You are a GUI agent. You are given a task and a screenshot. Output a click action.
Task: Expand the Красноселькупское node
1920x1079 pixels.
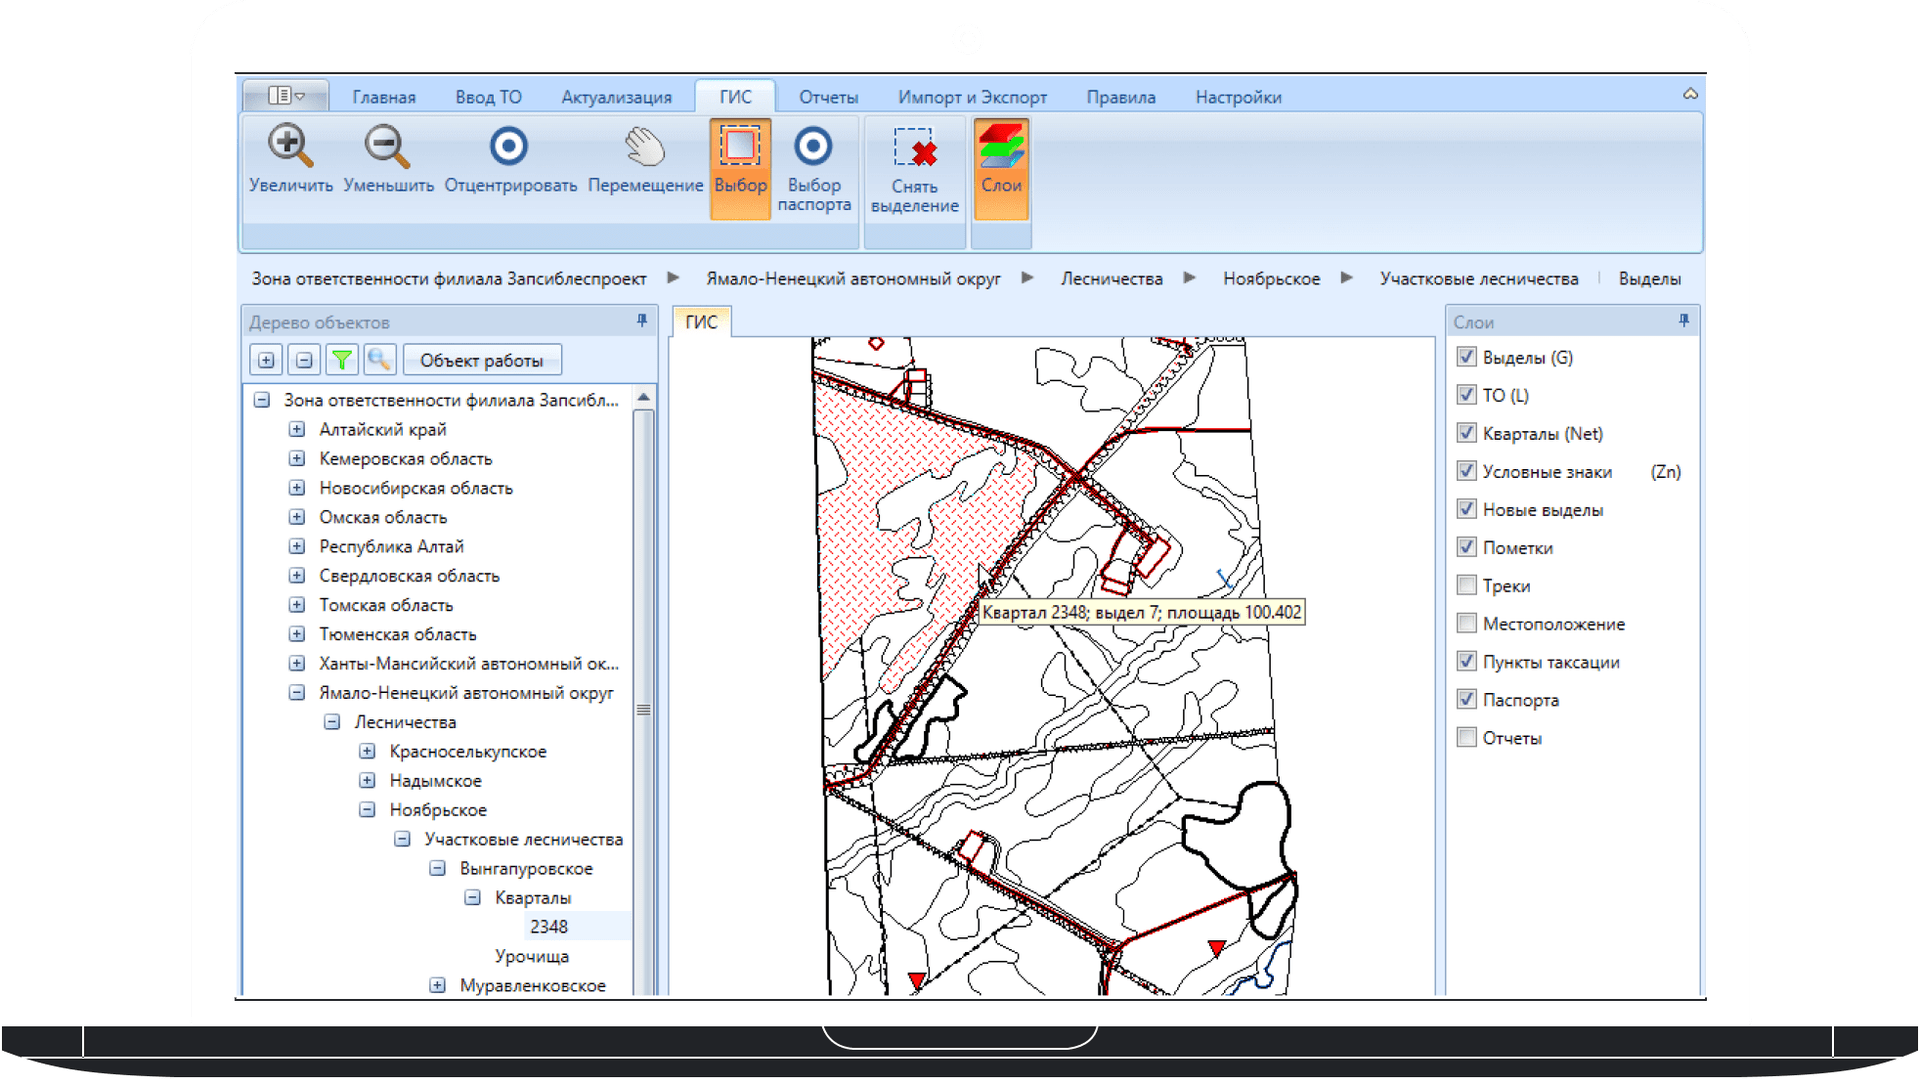(x=367, y=751)
